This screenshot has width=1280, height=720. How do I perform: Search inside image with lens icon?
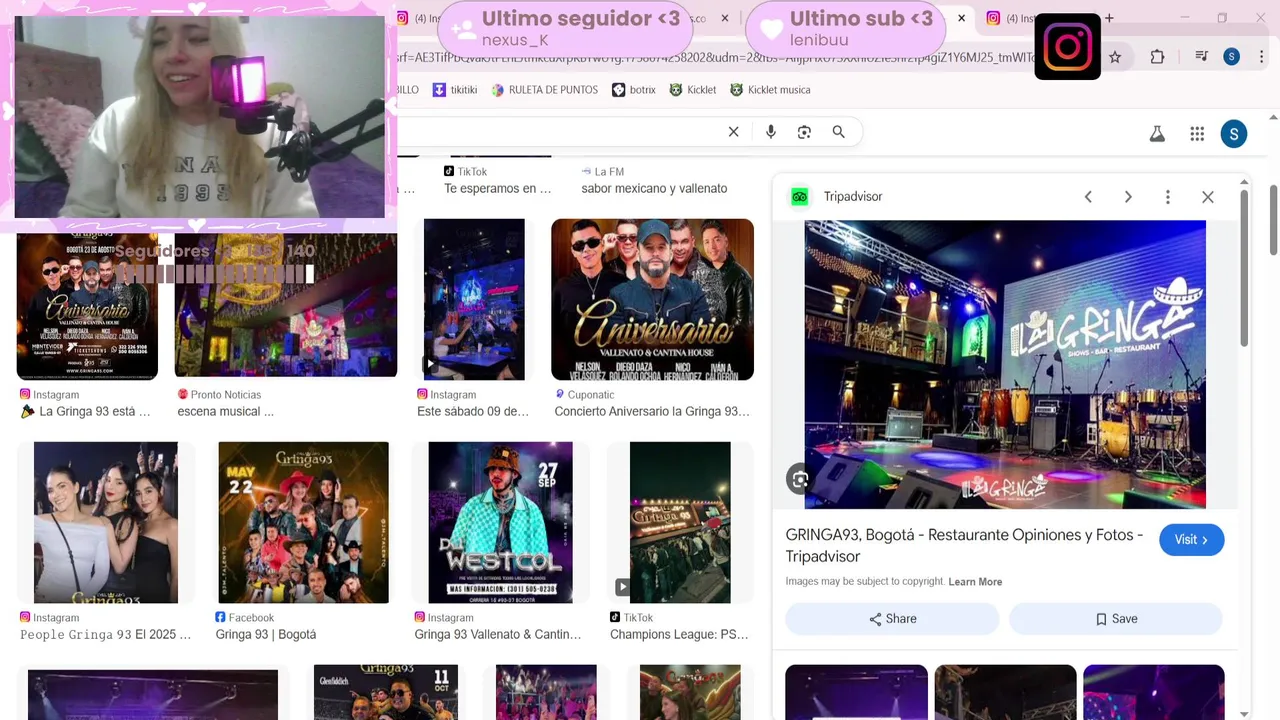point(799,479)
